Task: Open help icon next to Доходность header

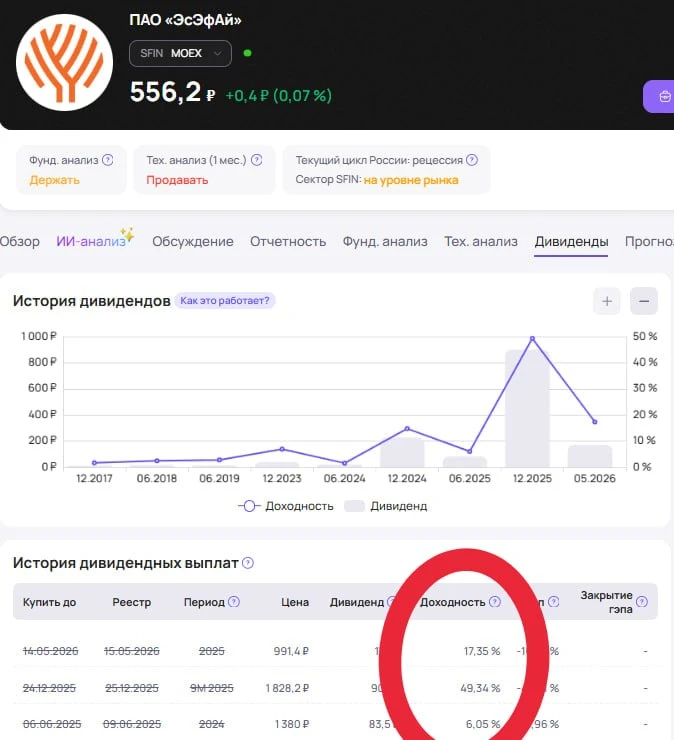Action: (x=495, y=602)
